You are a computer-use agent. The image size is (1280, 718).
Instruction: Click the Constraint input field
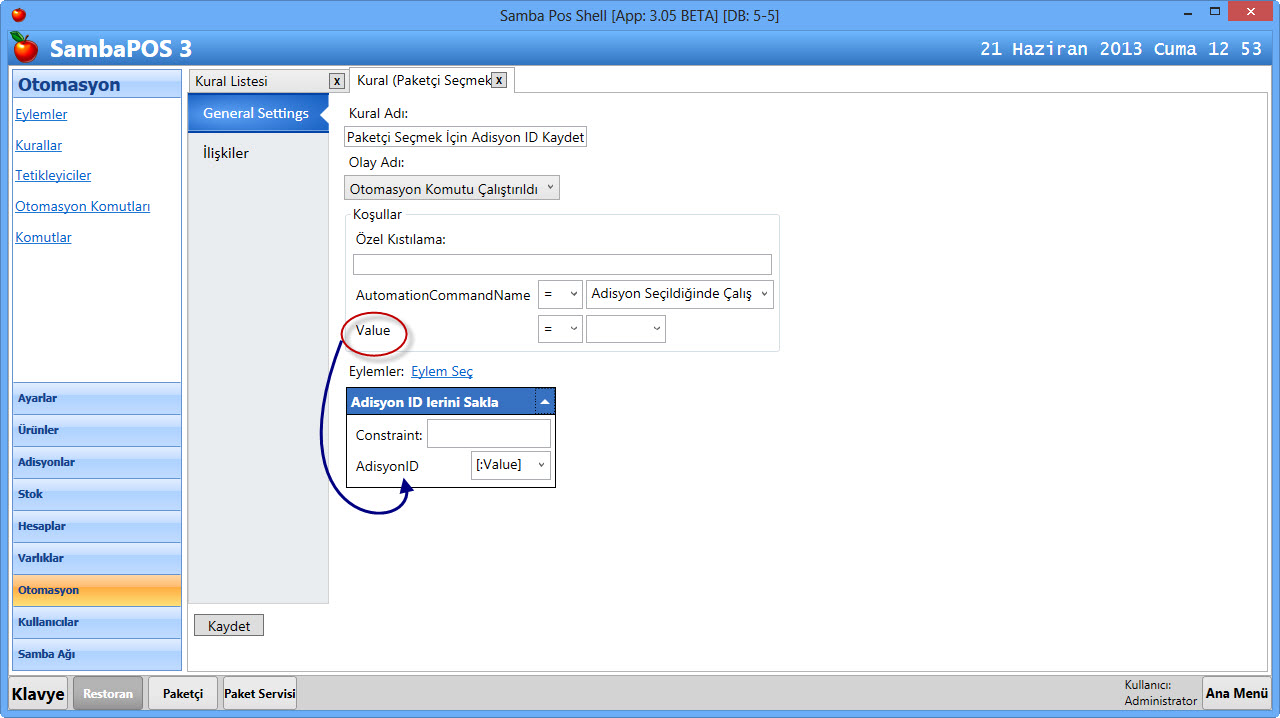488,433
